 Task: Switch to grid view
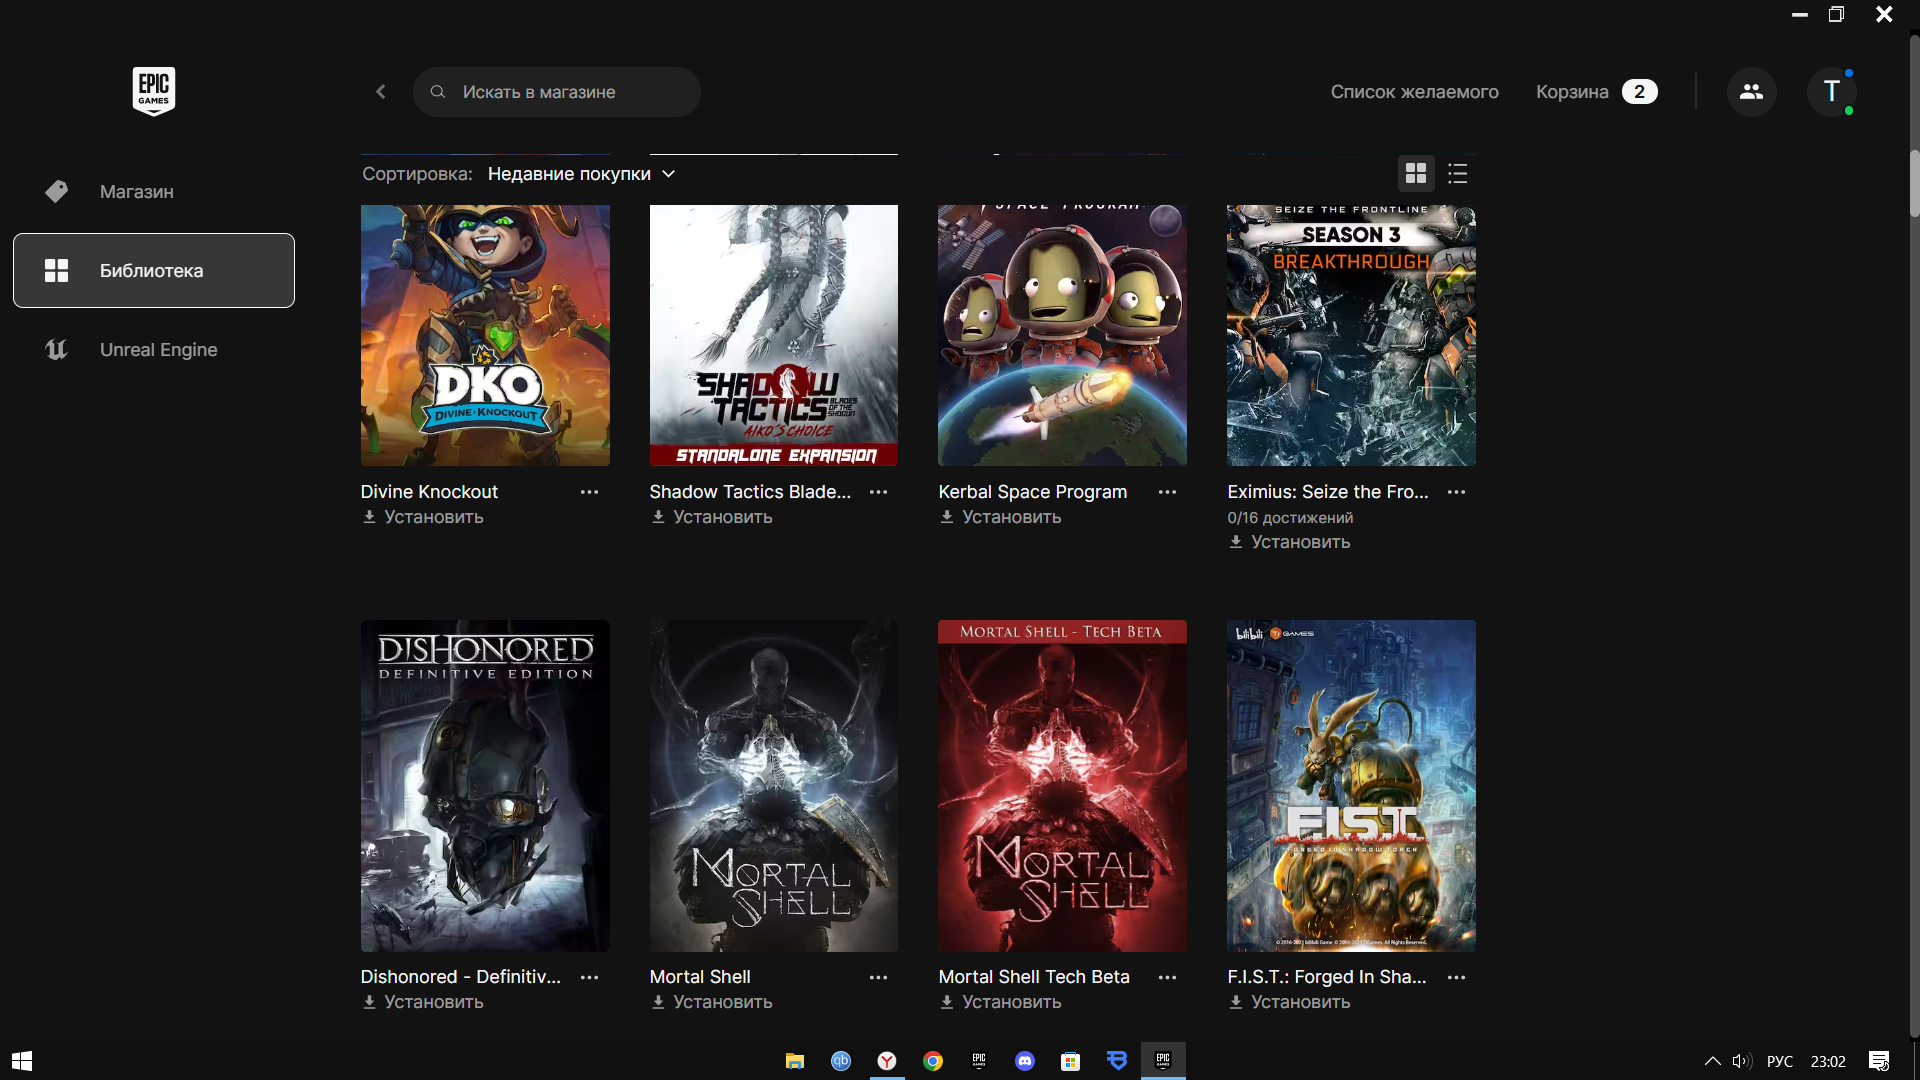[x=1416, y=174]
